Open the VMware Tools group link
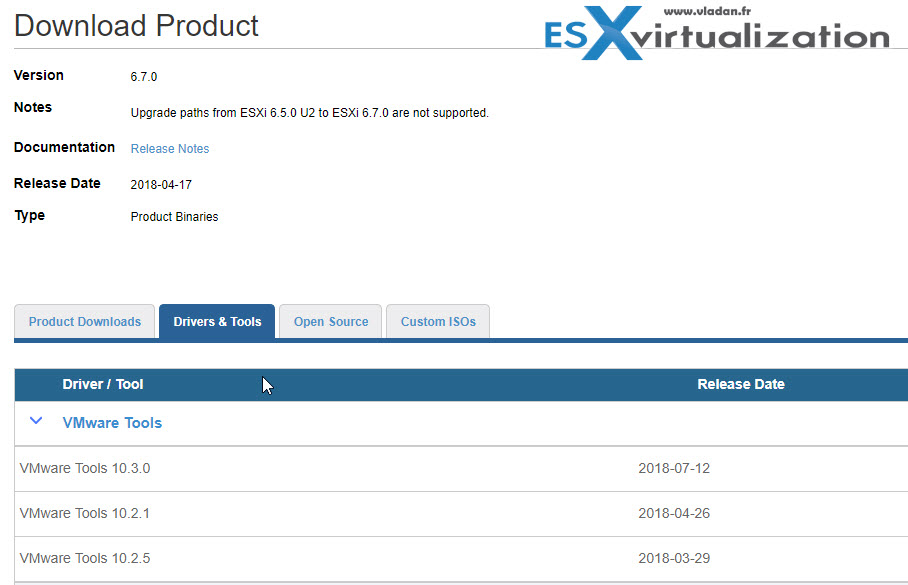This screenshot has width=908, height=585. pyautogui.click(x=112, y=423)
